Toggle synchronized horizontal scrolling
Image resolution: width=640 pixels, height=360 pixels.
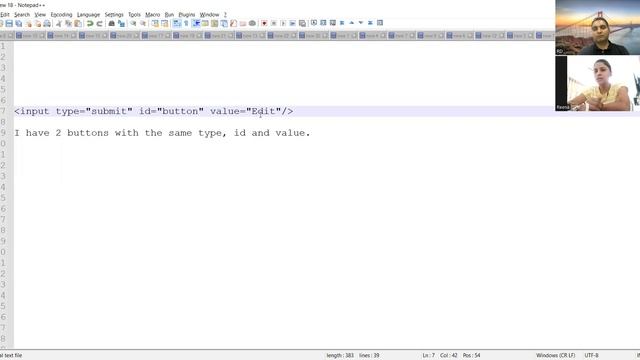(164, 23)
